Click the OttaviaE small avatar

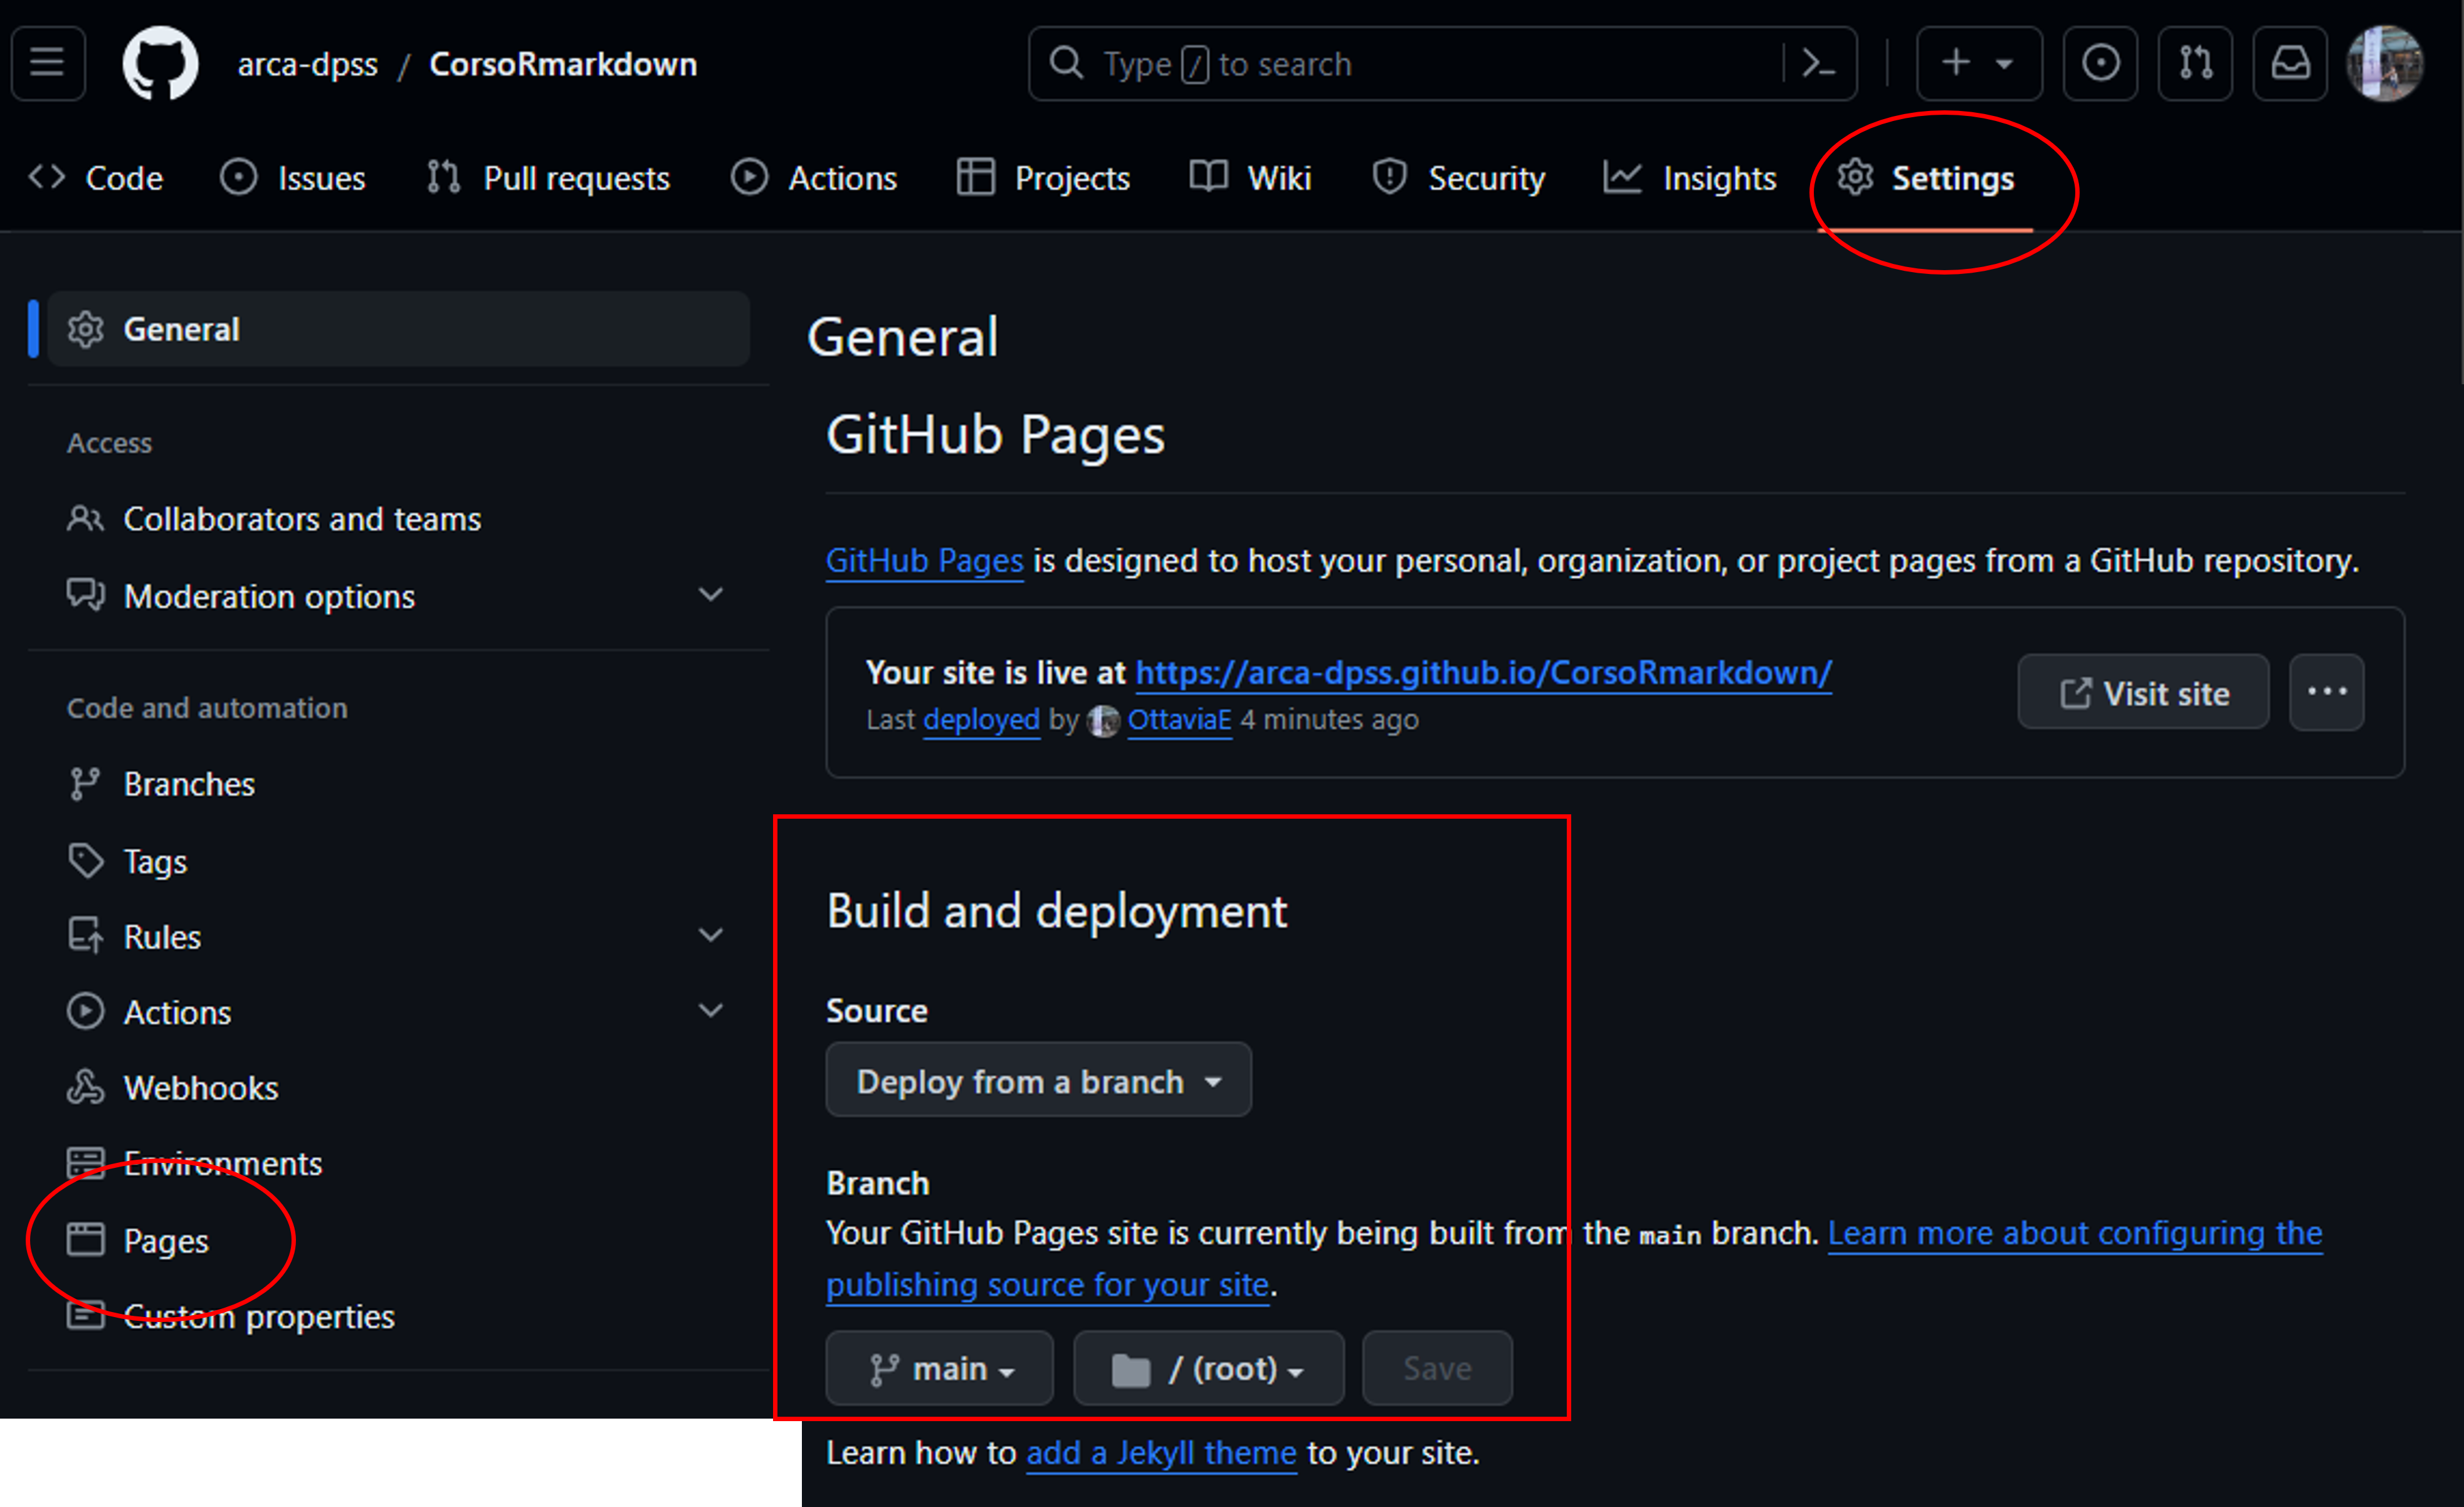click(x=1103, y=720)
